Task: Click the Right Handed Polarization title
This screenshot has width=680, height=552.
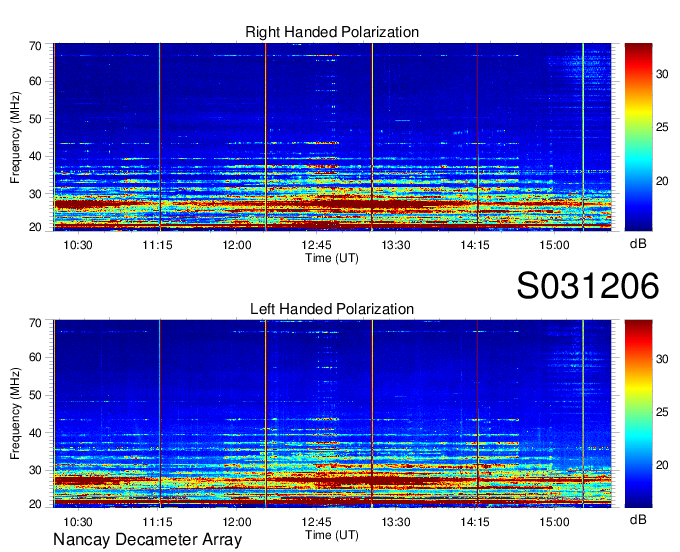Action: (x=332, y=32)
